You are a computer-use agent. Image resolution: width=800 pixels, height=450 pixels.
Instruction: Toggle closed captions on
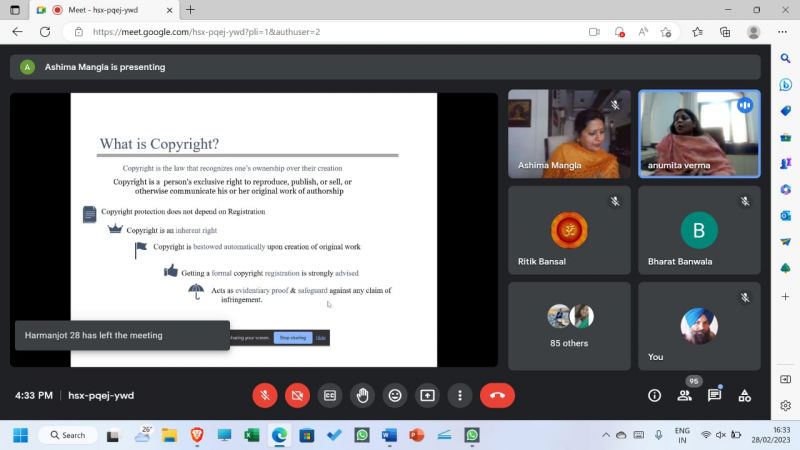330,395
